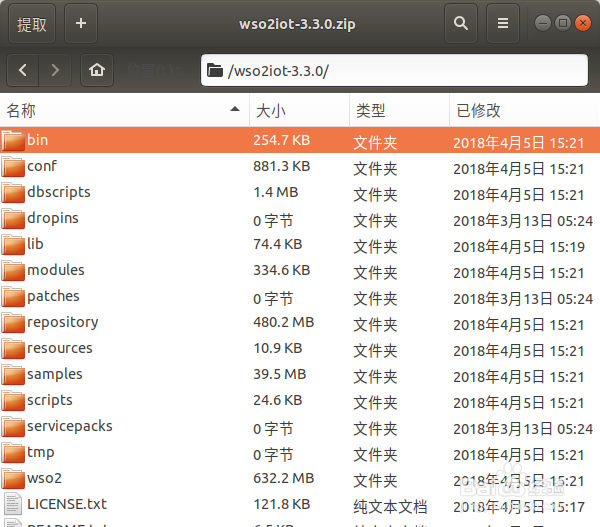
Task: Click the location path field /wso2iot-3.3.0/
Action: click(394, 70)
